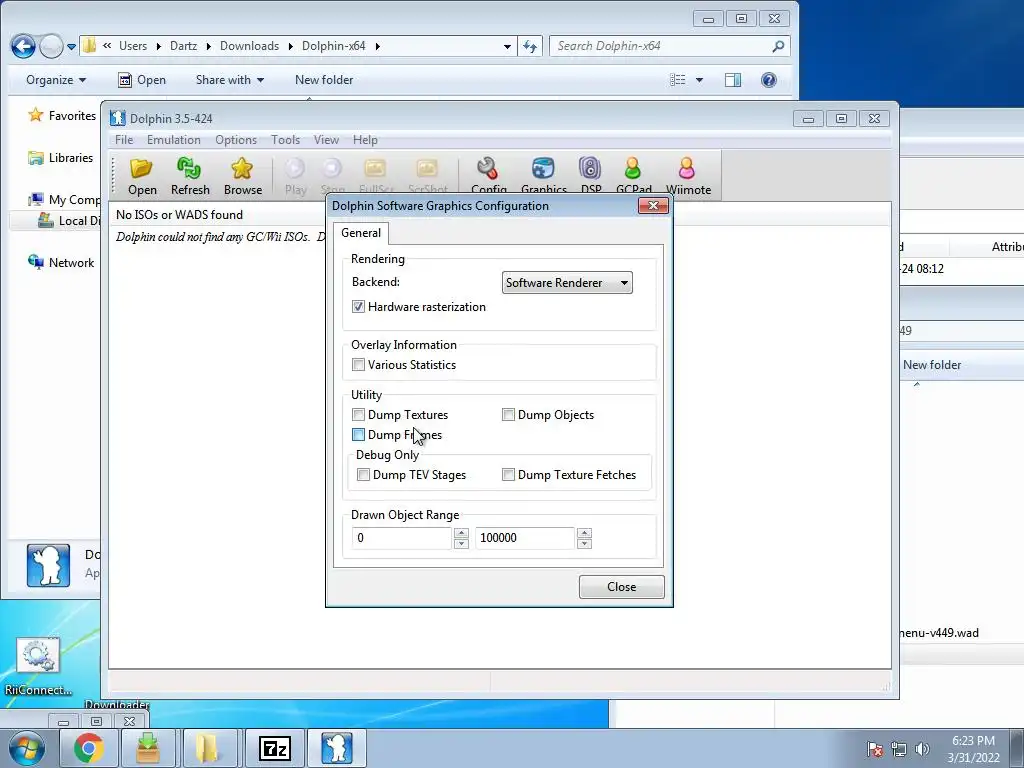The image size is (1024, 768).
Task: Open the File menu in Dolphin
Action: click(x=123, y=140)
